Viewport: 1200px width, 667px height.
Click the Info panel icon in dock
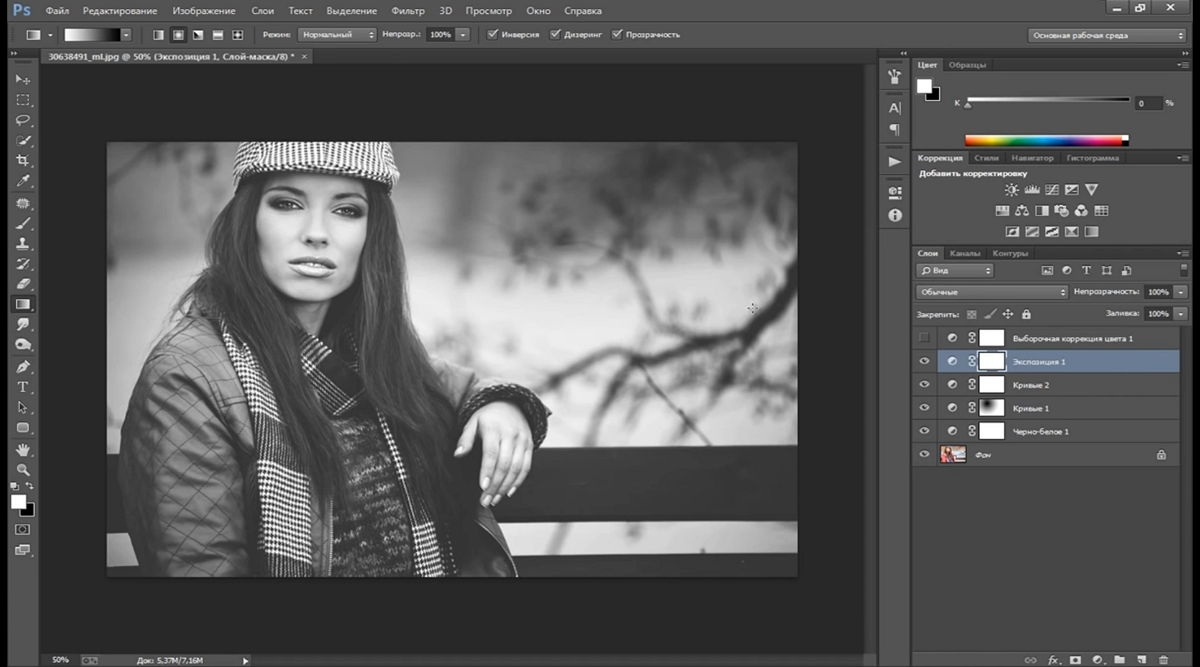895,215
